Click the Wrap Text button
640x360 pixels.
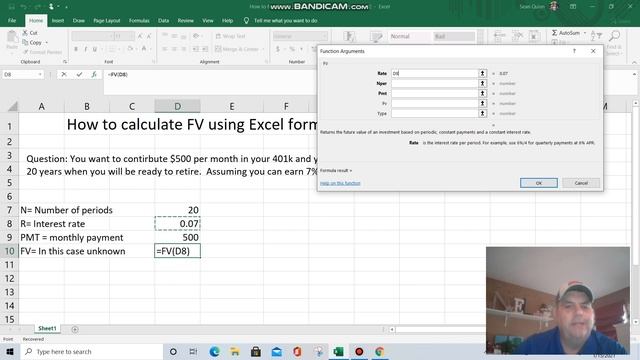point(230,36)
